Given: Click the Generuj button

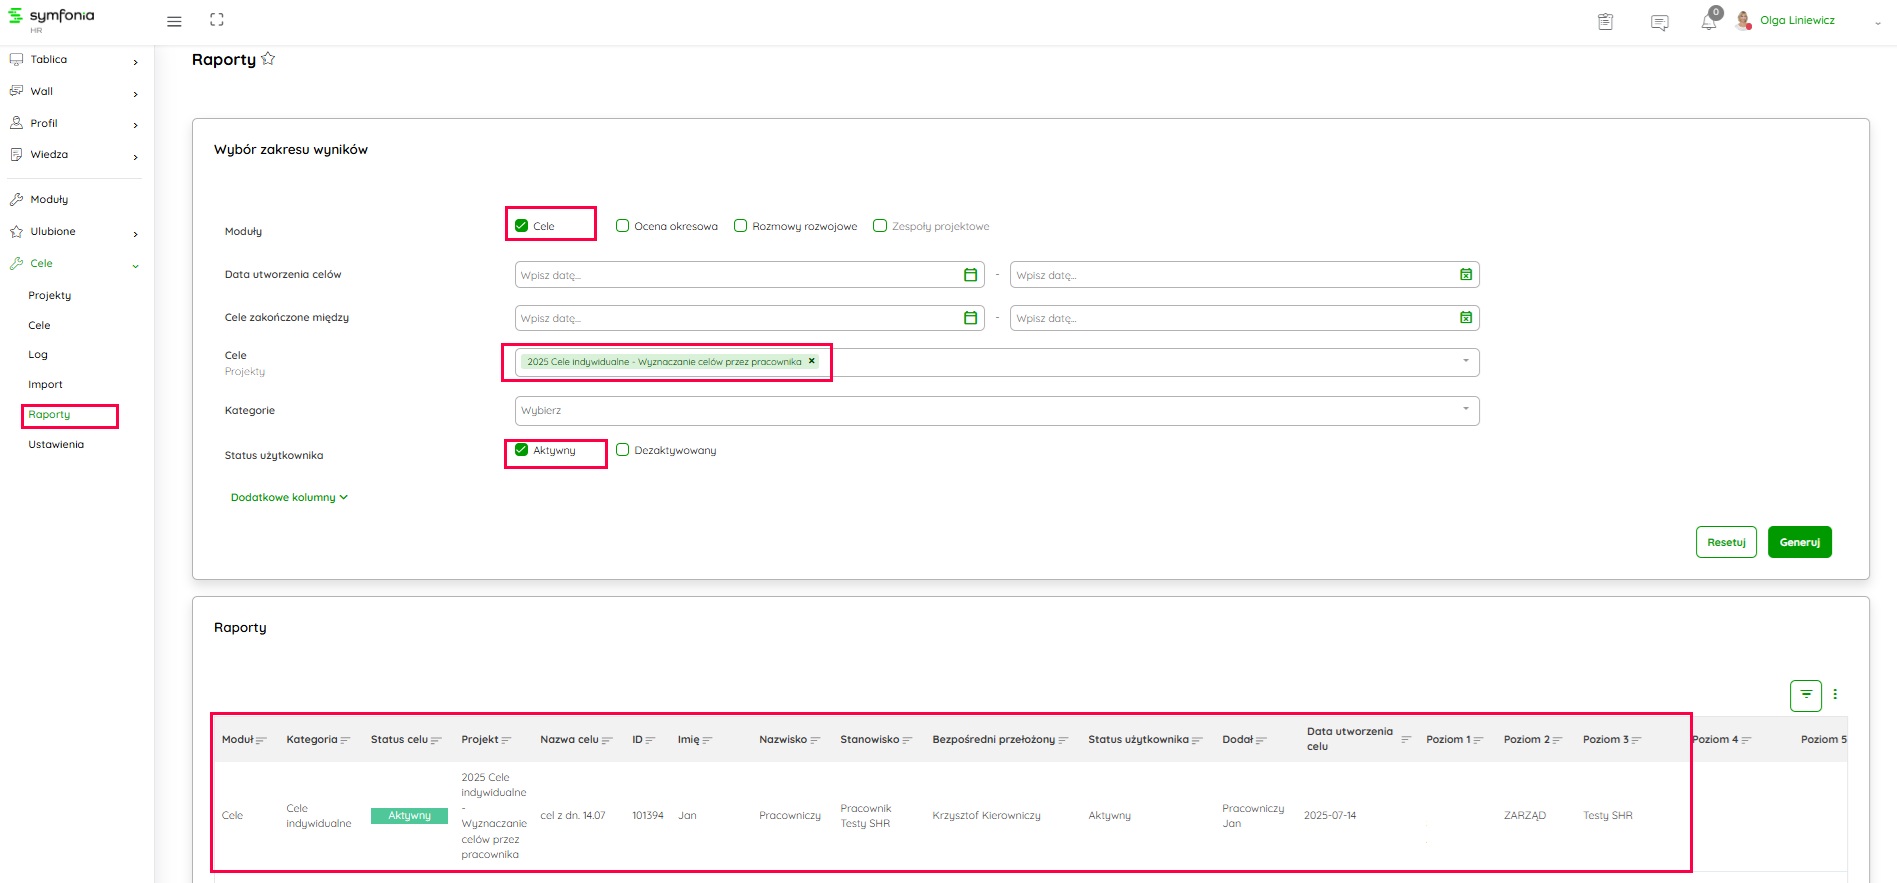Looking at the screenshot, I should click(x=1799, y=542).
